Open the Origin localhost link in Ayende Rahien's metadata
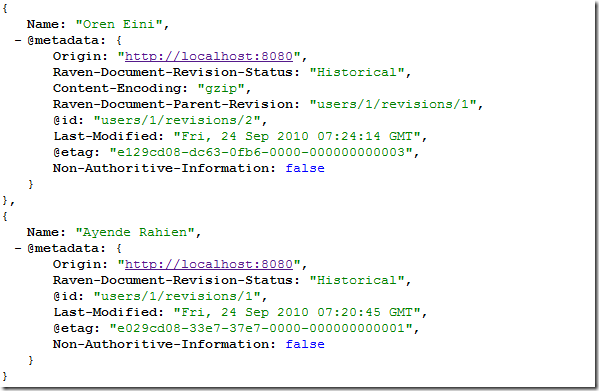599x391 pixels. 209,264
